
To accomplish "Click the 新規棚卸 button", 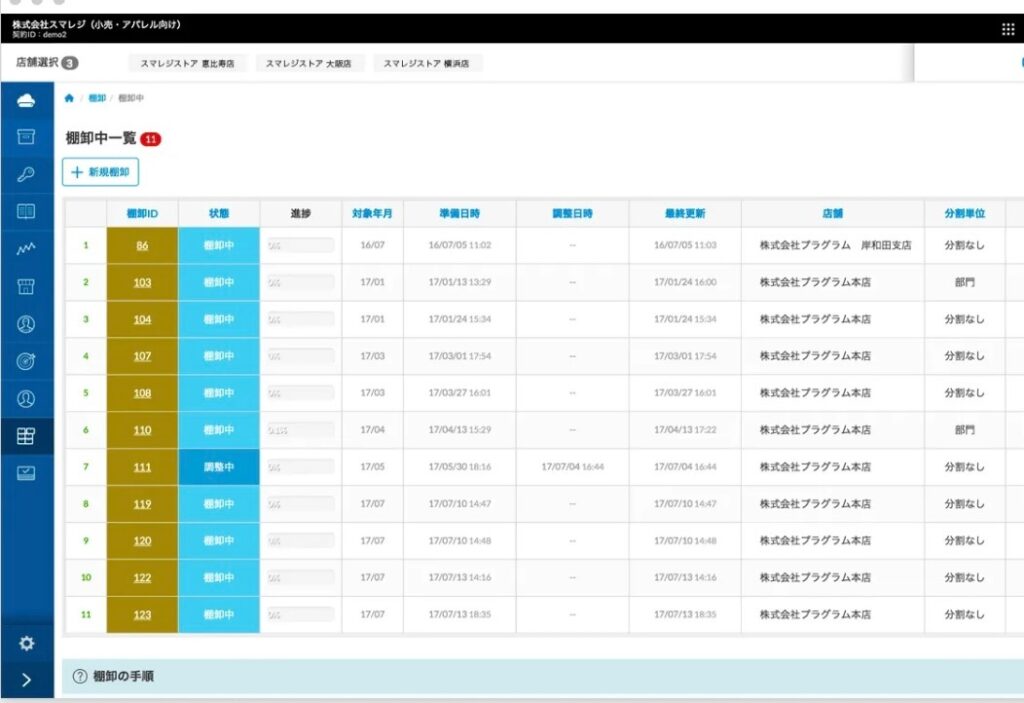I will click(101, 172).
